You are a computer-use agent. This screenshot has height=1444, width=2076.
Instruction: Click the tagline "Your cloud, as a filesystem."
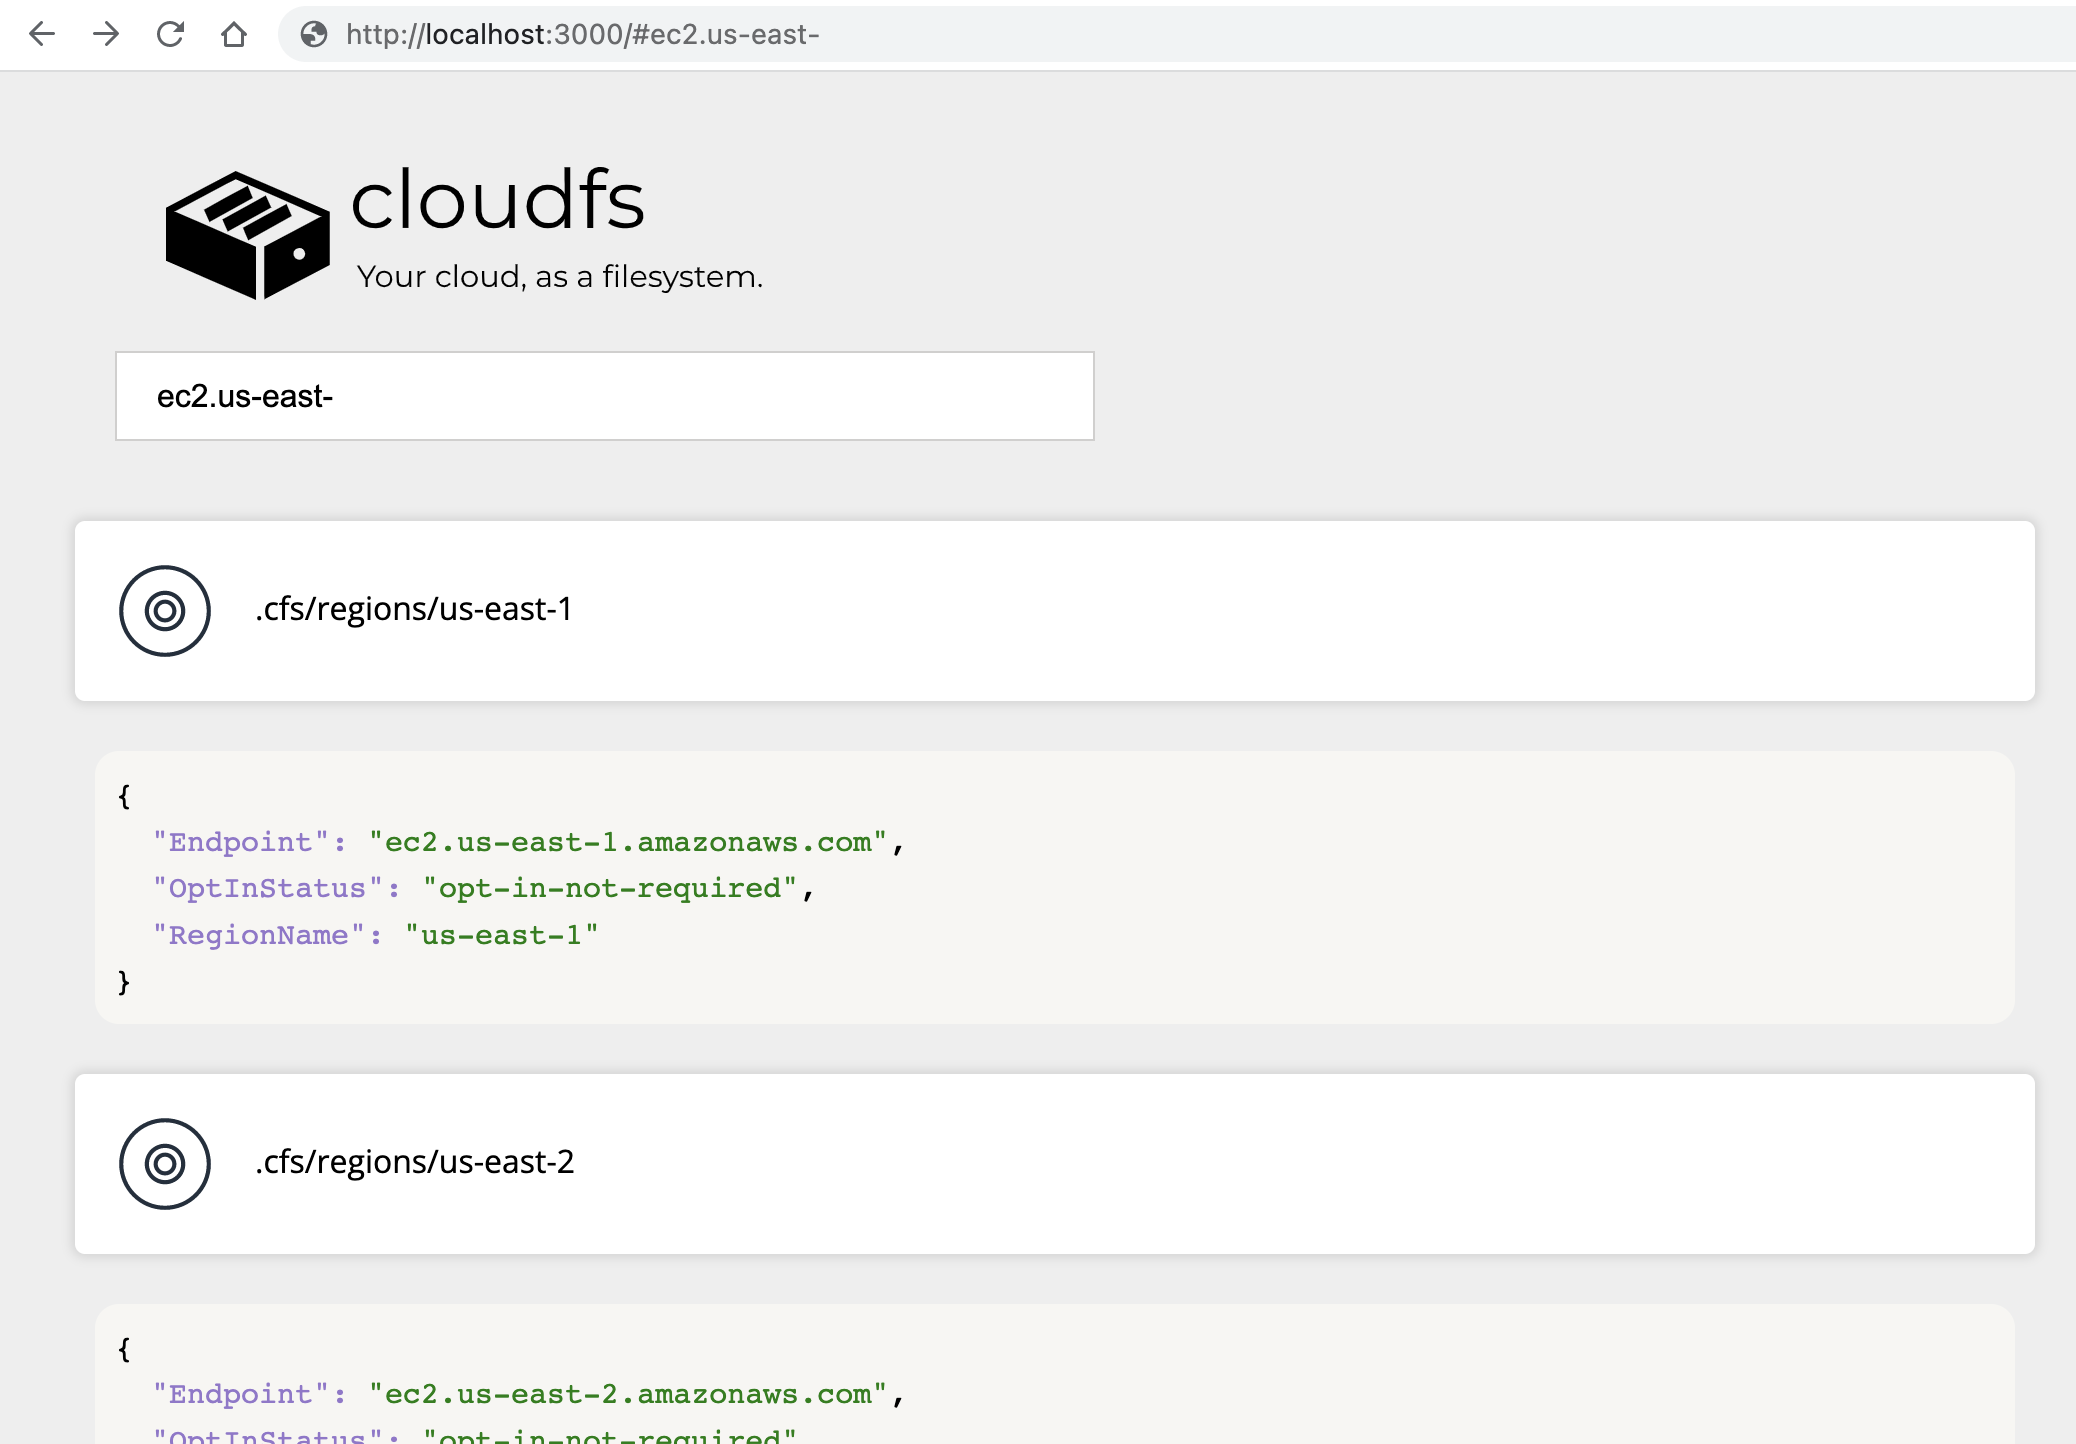pos(559,277)
